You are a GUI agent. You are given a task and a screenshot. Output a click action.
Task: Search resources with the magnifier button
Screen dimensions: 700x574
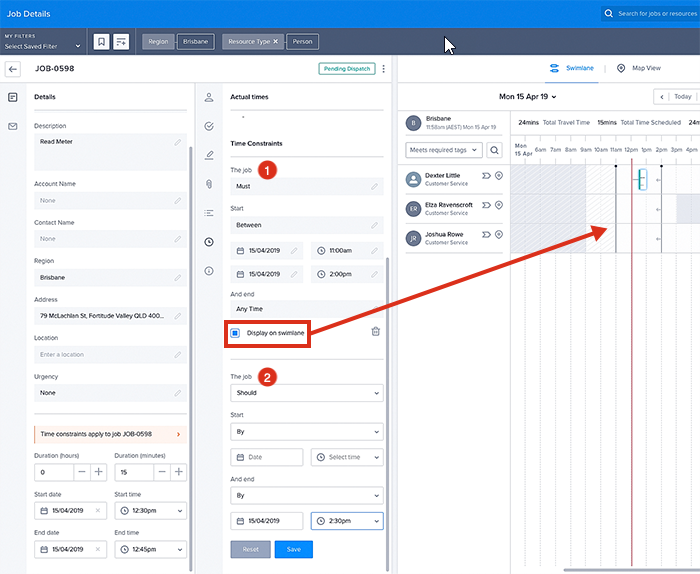[x=494, y=150]
